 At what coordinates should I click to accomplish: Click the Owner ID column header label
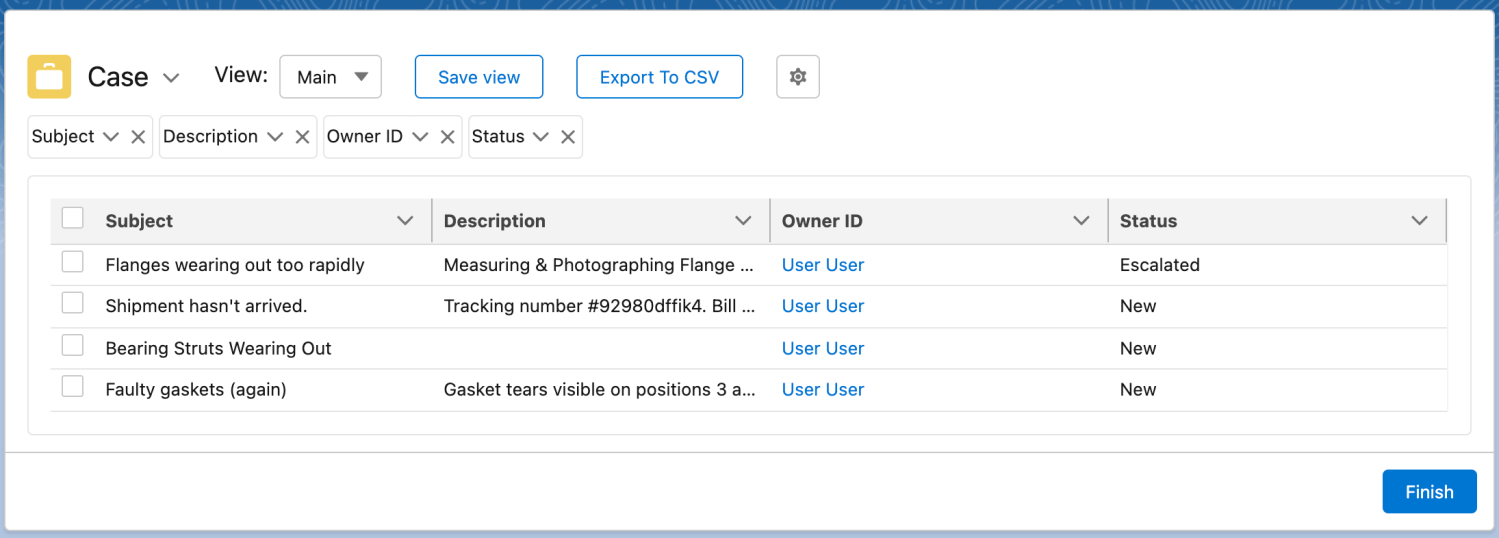click(822, 221)
